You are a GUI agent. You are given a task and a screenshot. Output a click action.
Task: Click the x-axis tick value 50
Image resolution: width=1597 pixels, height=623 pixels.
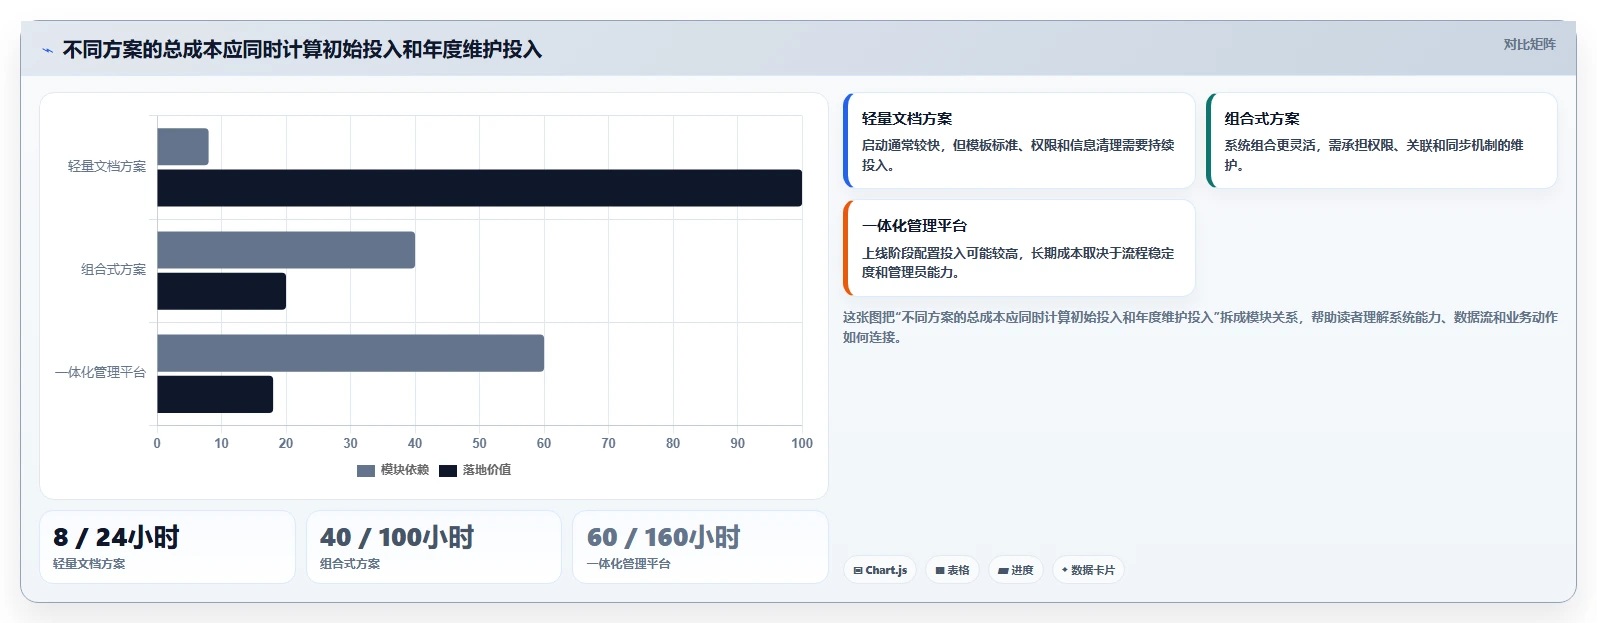479,443
